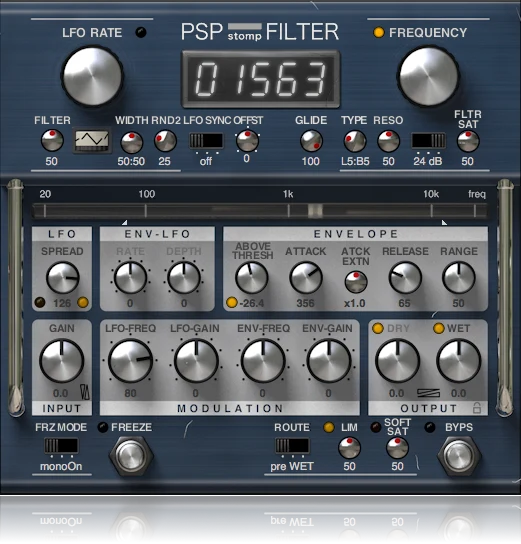Screen dimensions: 521x544
Task: Toggle the dark LED left of SPREAD value
Action: coord(40,303)
